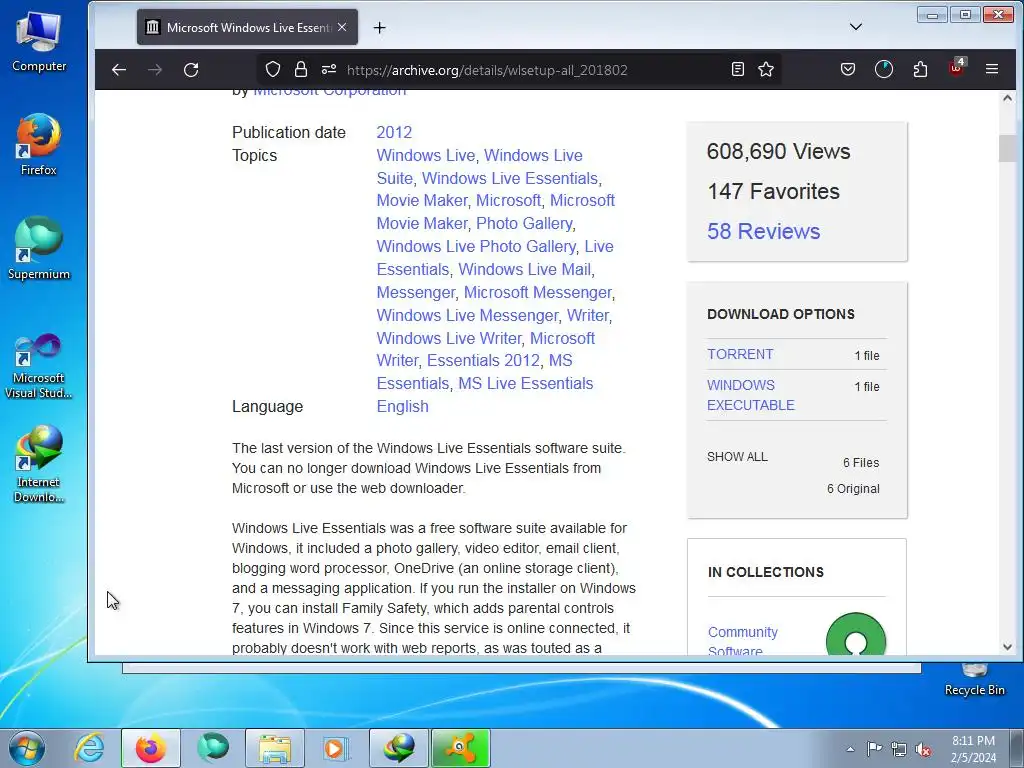Open the Internet Download Manager desktop shortcut
The image size is (1024, 768).
click(x=39, y=464)
